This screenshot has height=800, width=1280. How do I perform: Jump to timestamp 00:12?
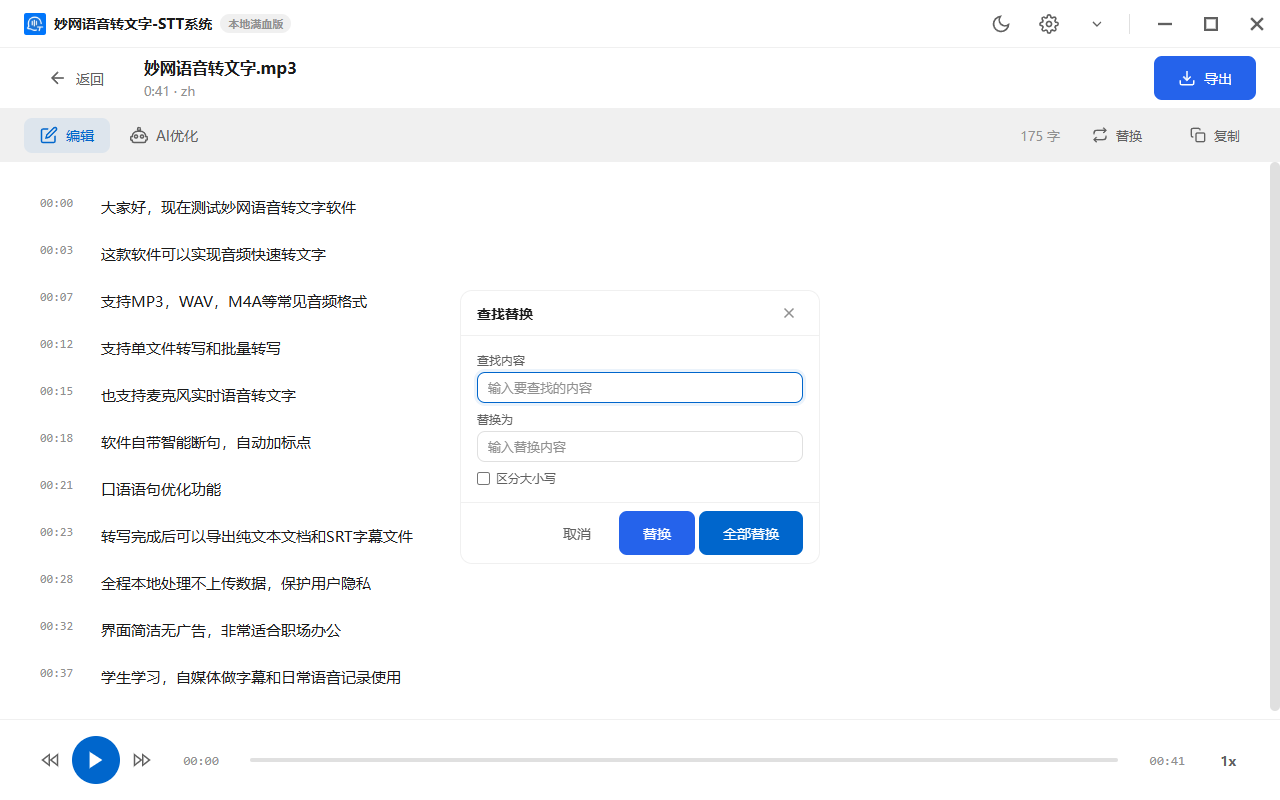coord(56,345)
